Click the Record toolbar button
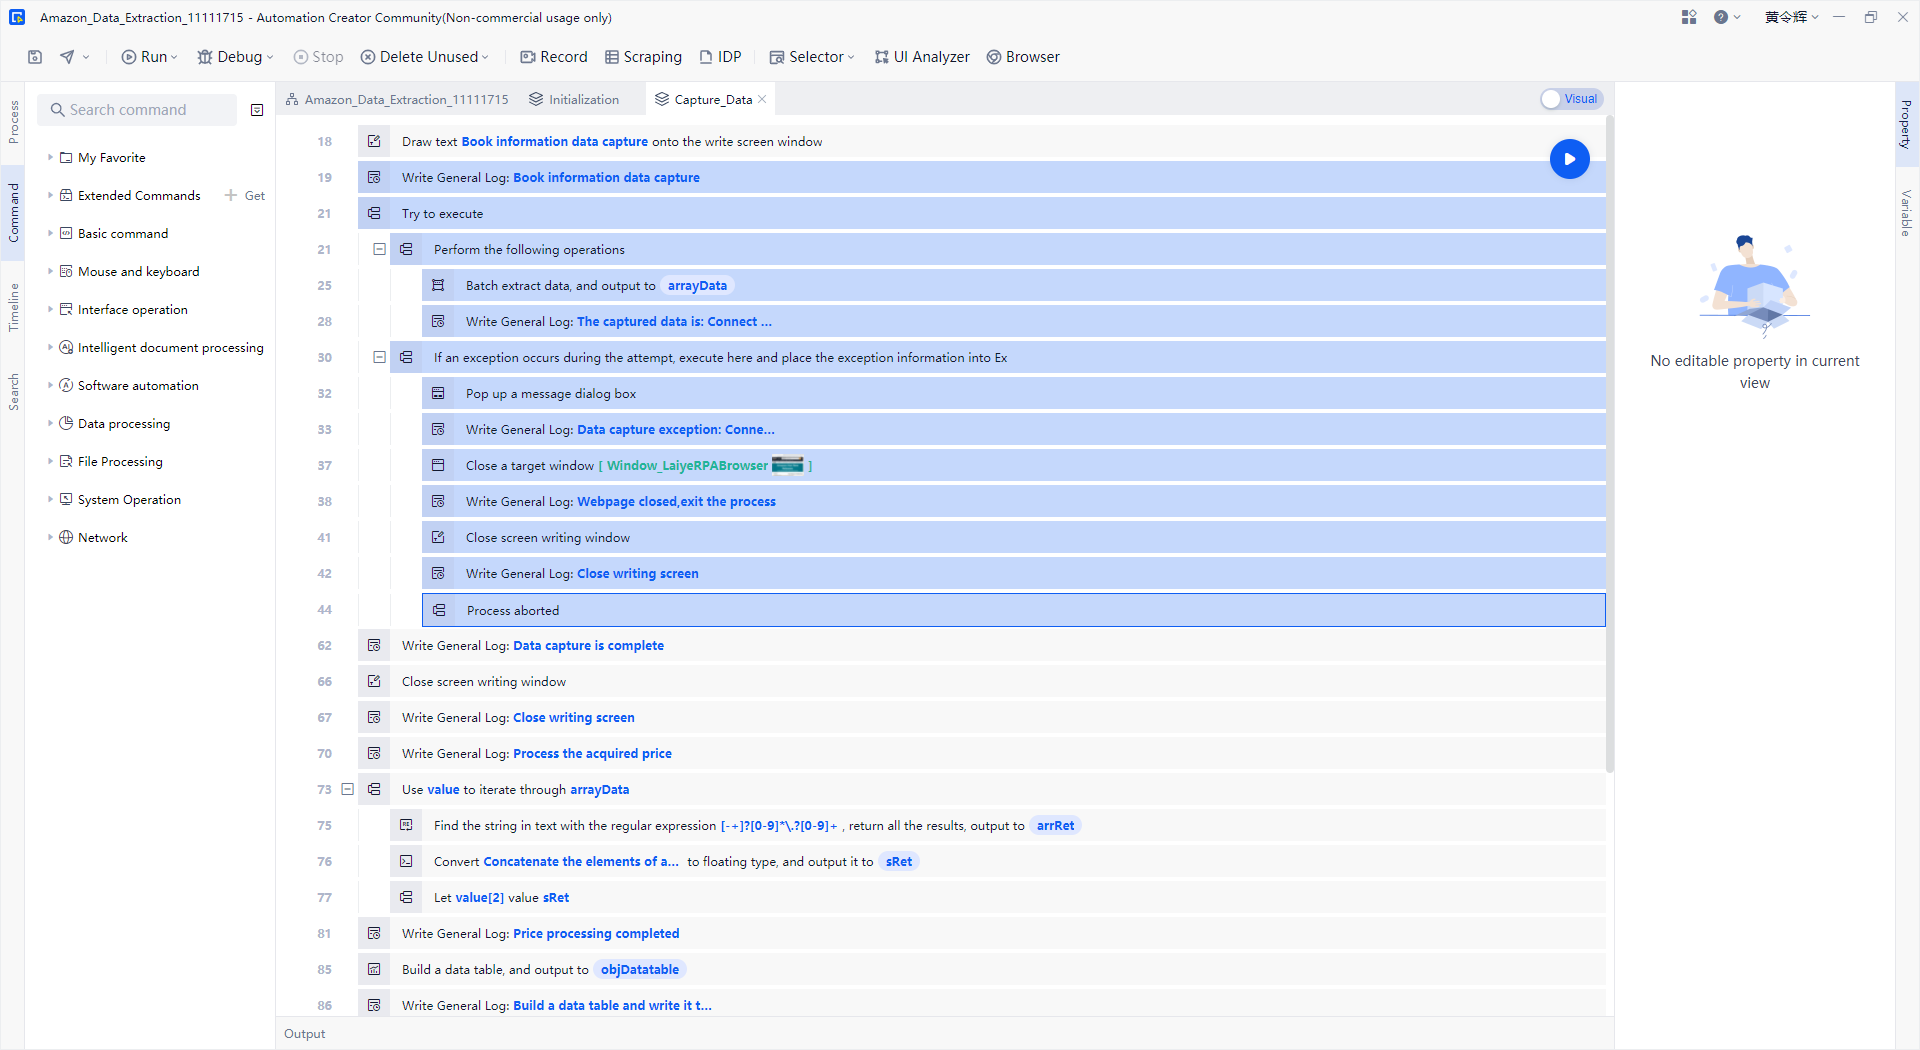The height and width of the screenshot is (1050, 1920). click(554, 57)
